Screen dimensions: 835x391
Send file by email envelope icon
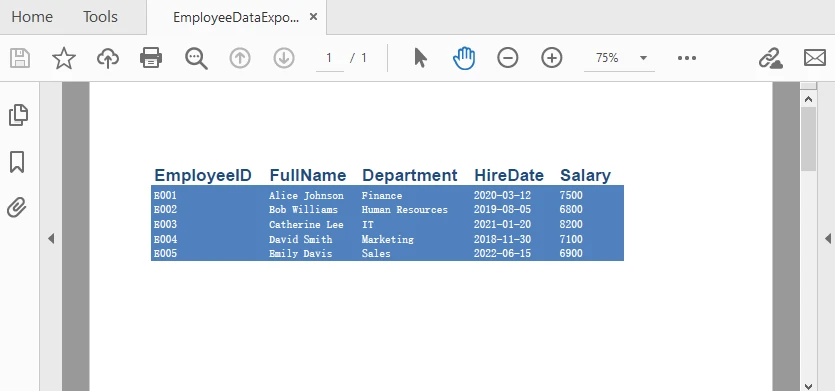(814, 58)
